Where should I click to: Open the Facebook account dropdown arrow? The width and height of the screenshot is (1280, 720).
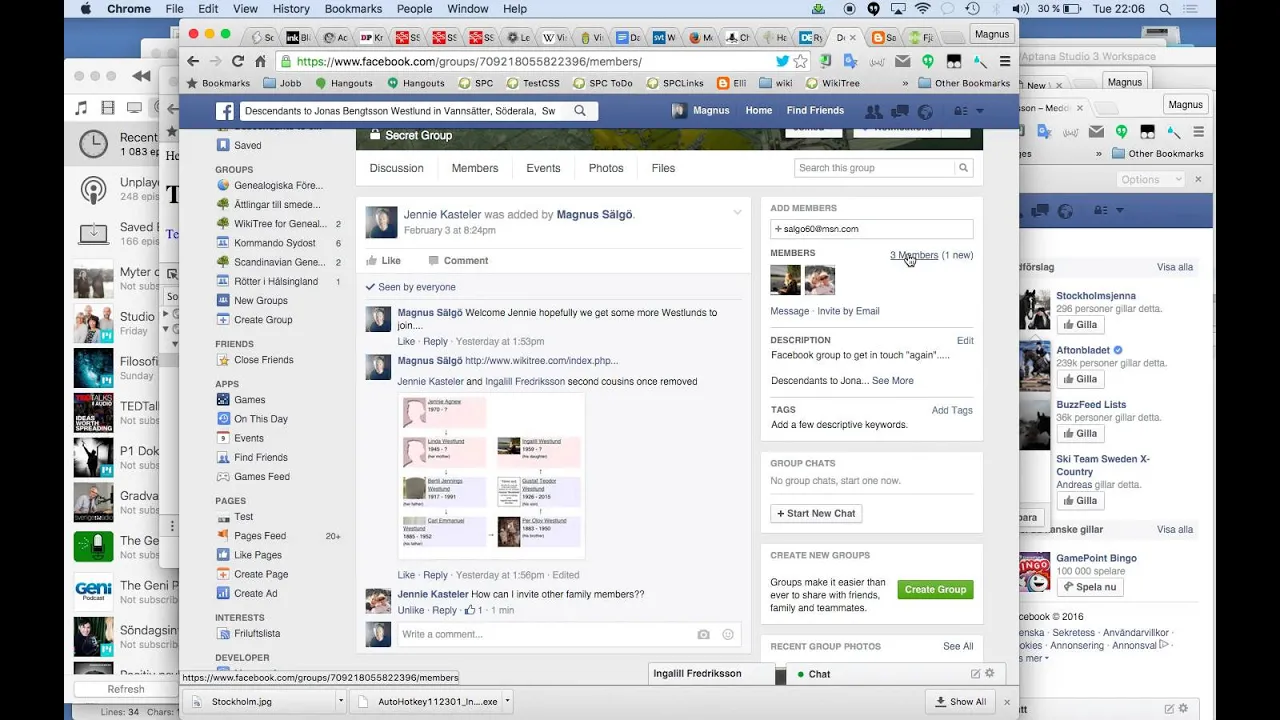coord(980,111)
